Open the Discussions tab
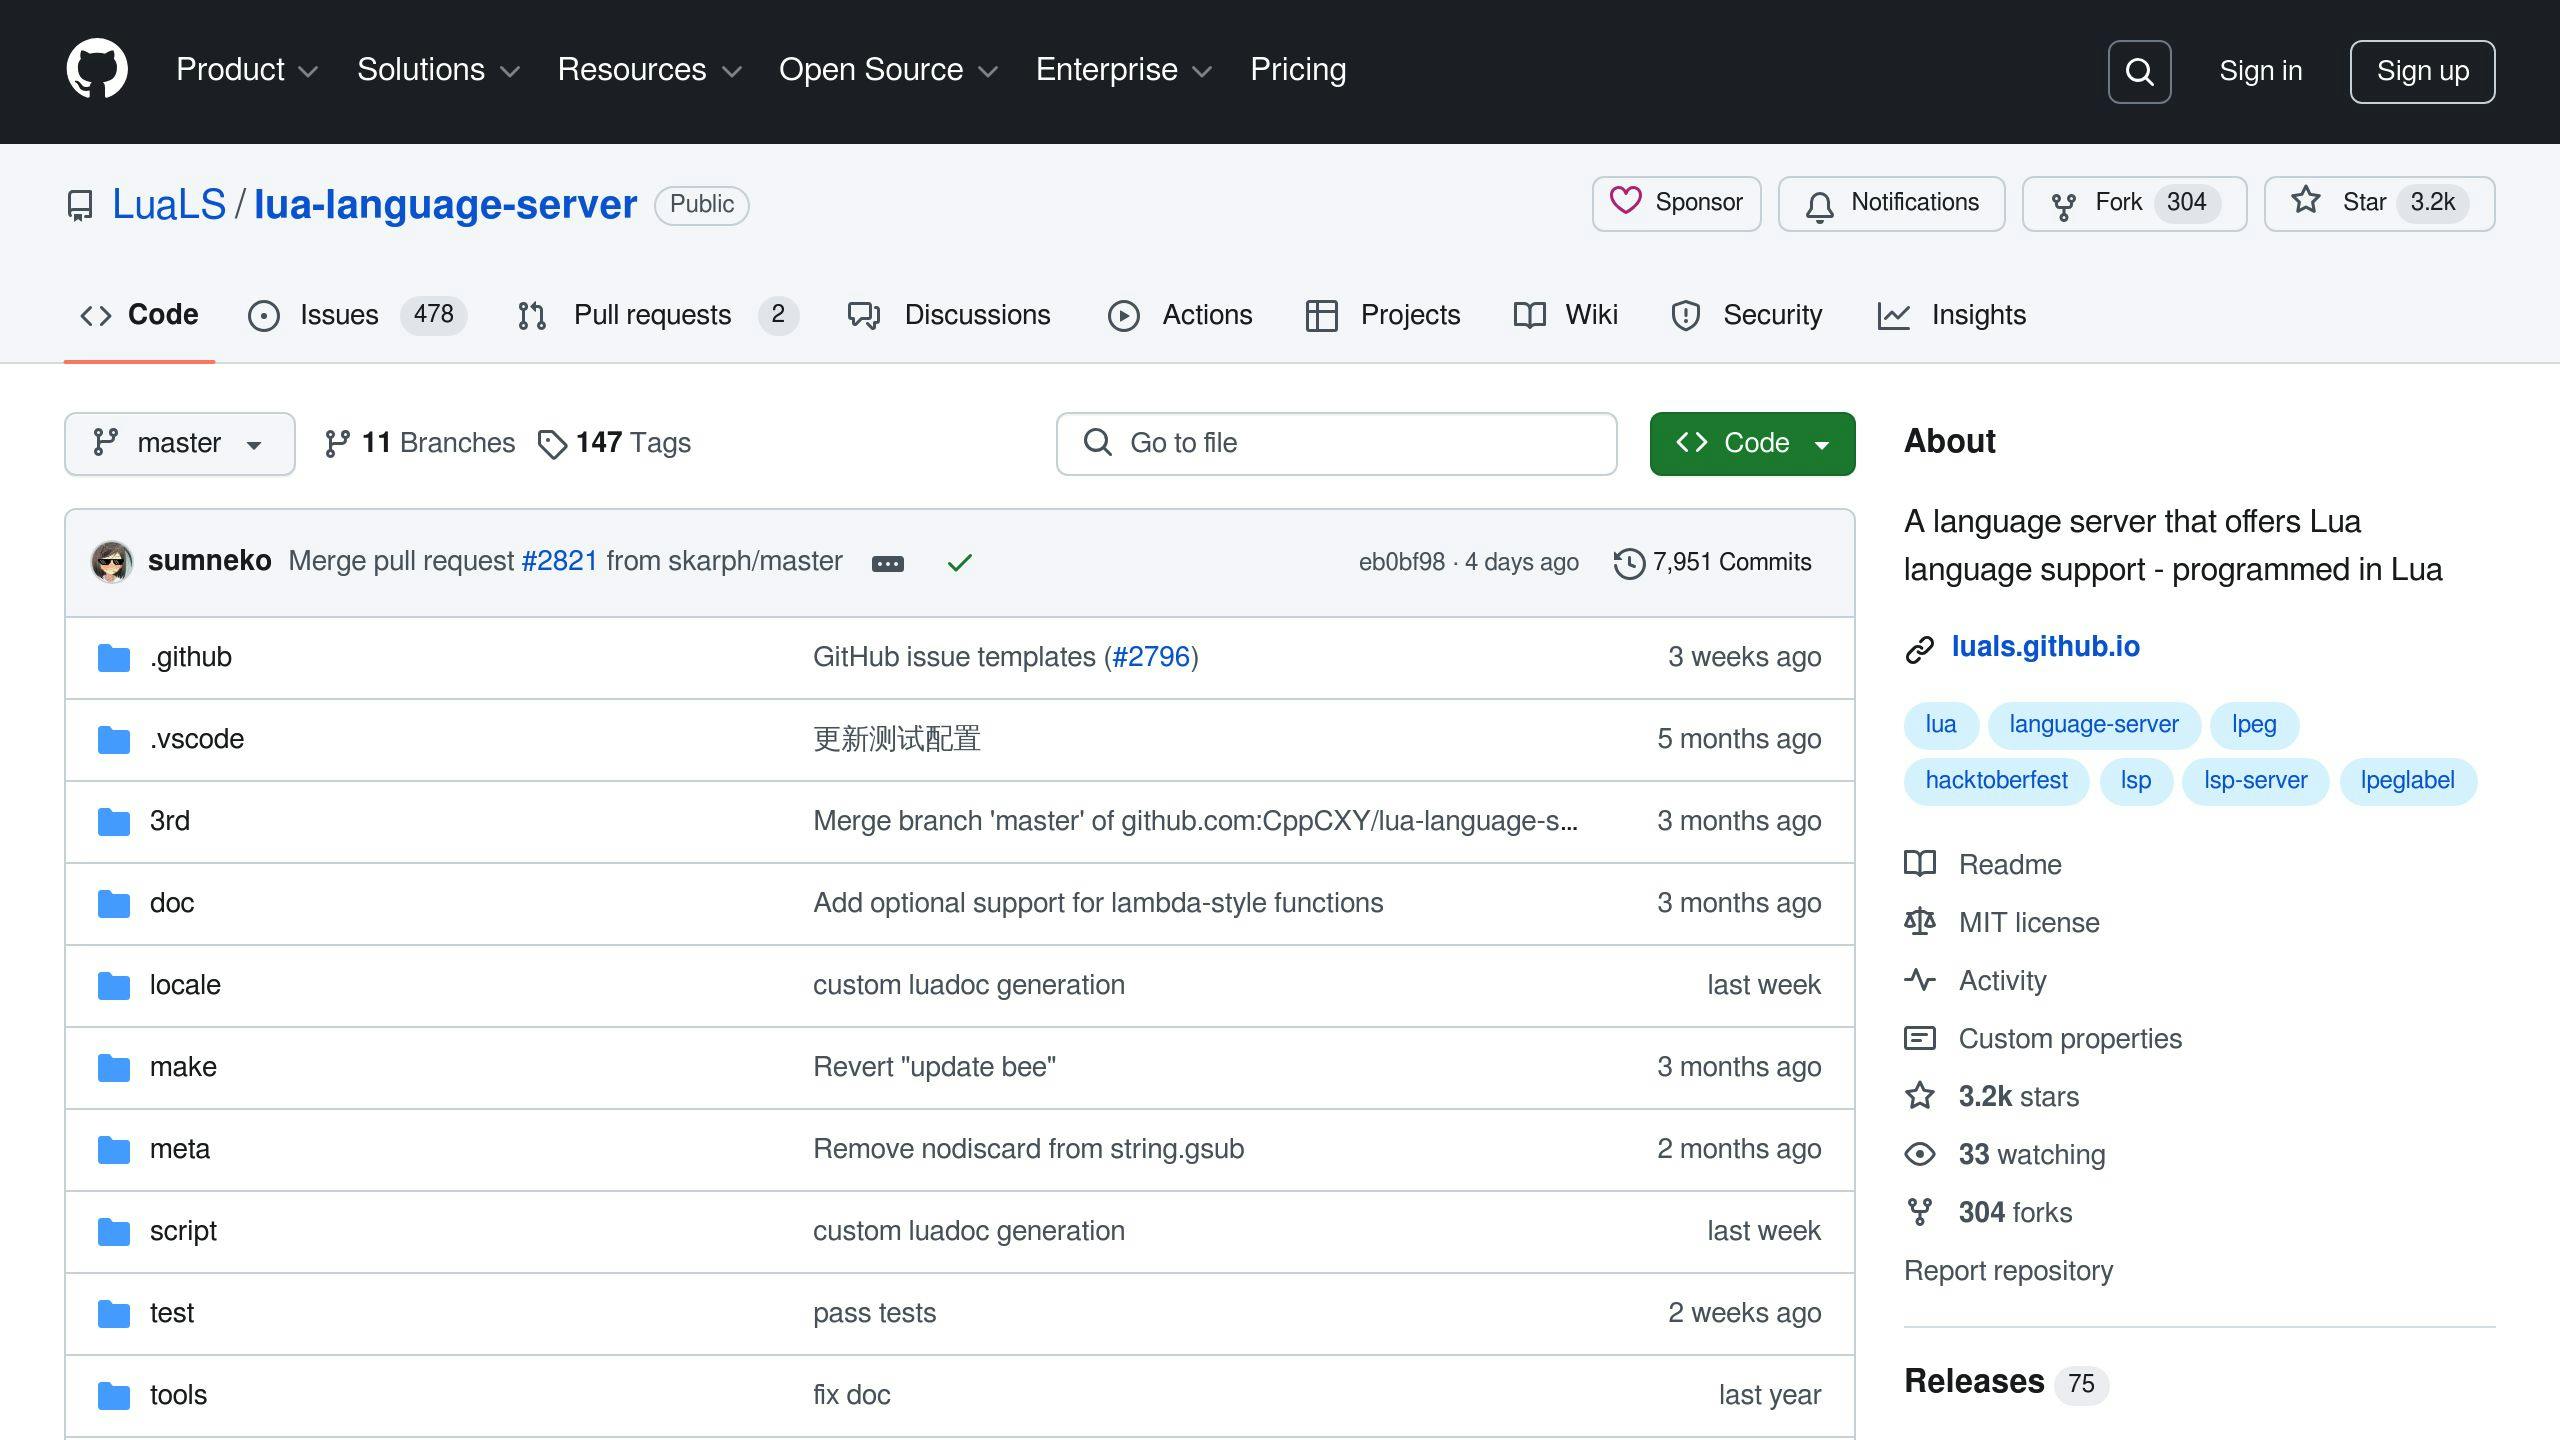Viewport: 2560px width, 1440px height. coord(949,316)
